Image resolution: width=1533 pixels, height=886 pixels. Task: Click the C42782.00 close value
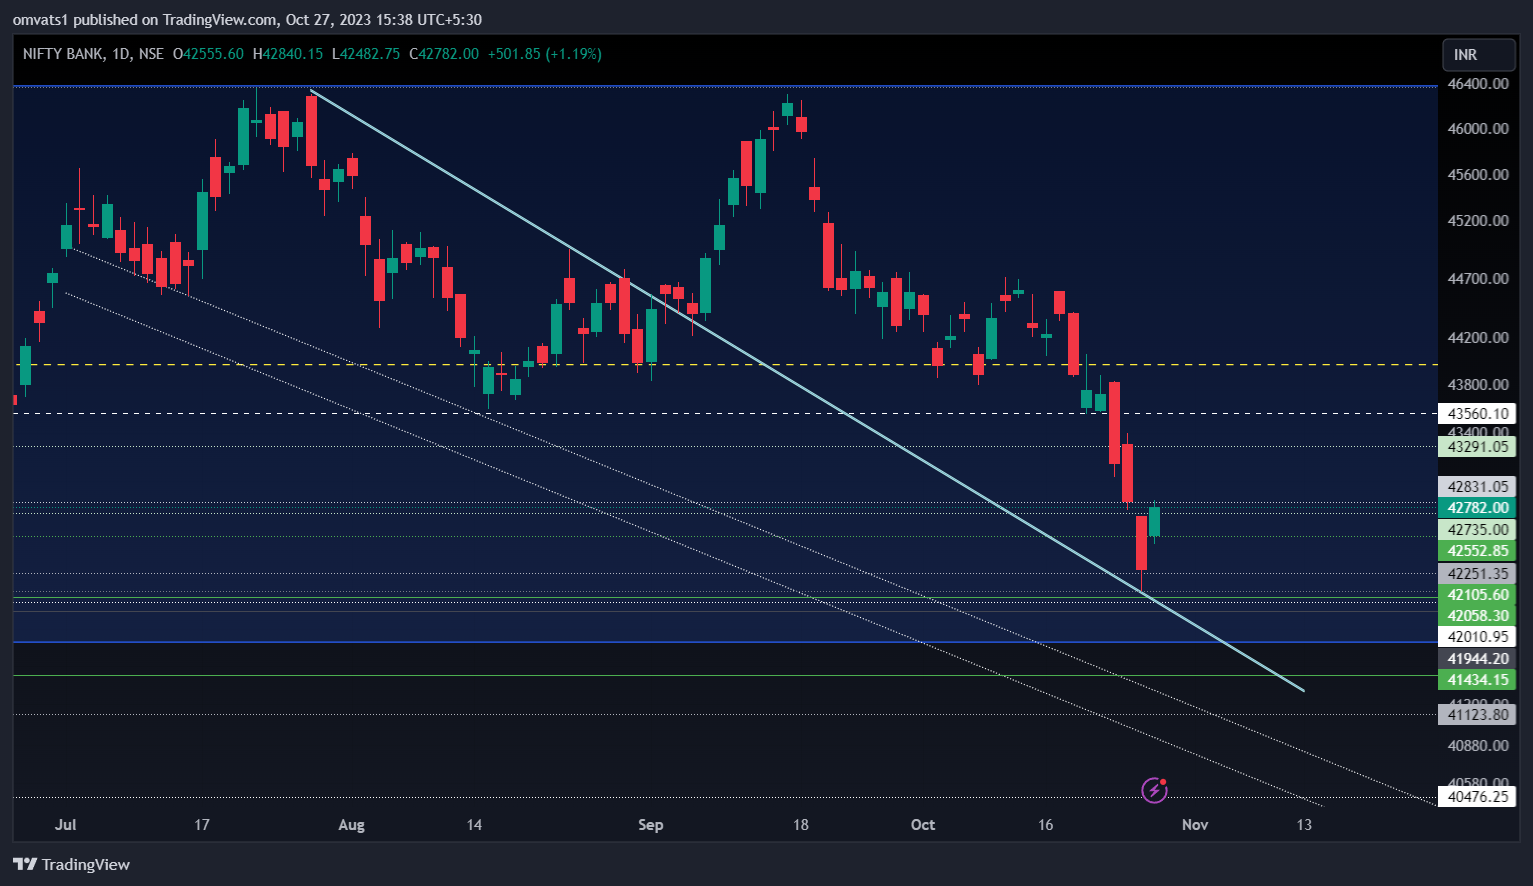(444, 54)
